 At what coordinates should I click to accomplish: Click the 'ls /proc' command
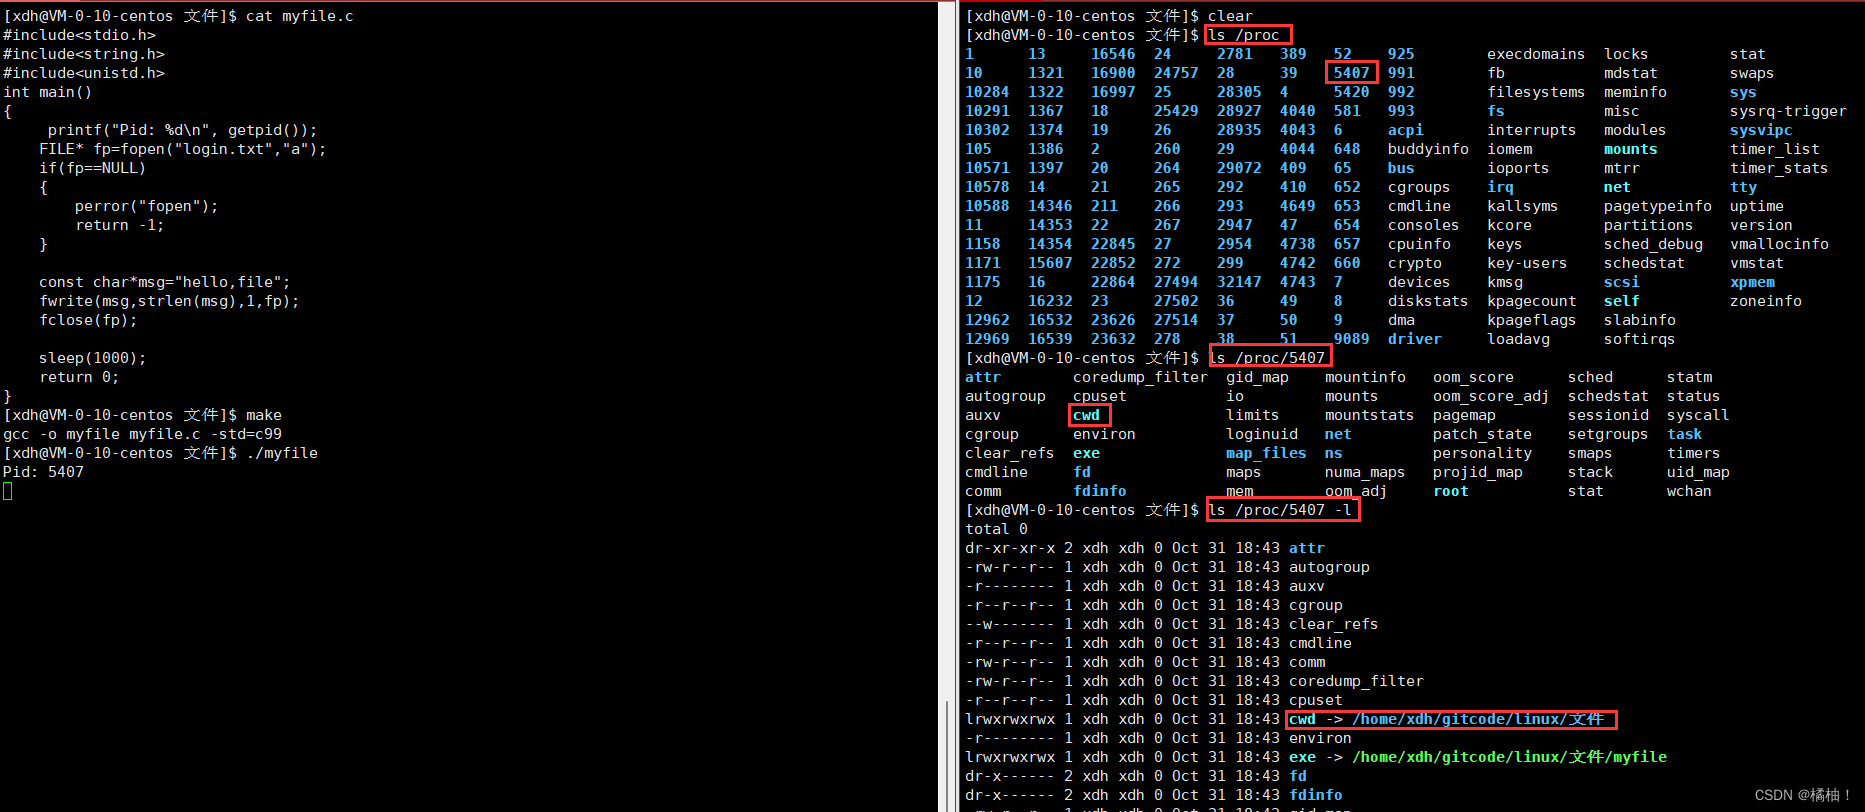click(x=1243, y=35)
